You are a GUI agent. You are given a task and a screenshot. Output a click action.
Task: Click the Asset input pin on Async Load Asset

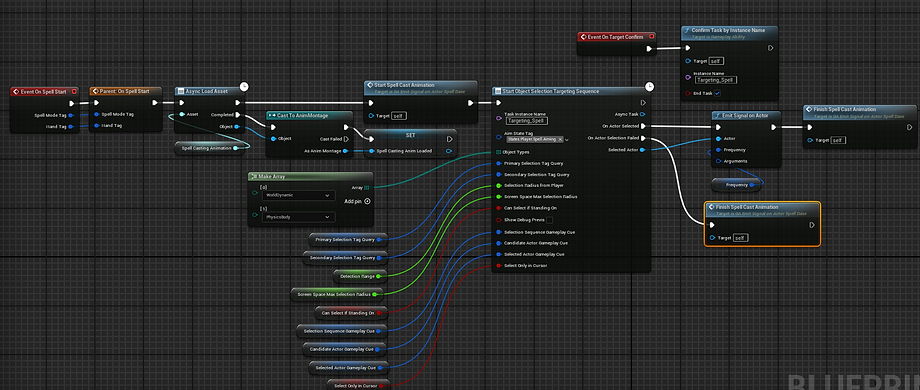182,114
